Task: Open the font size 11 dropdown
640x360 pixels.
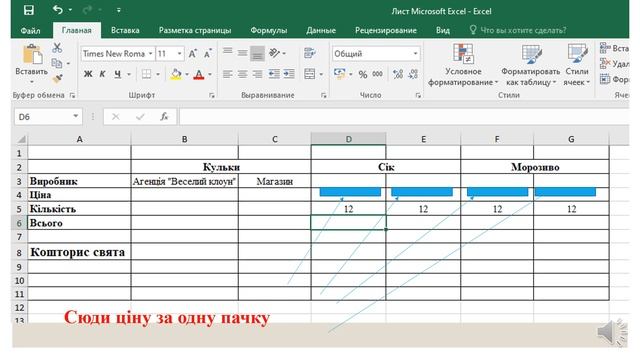Action: click(179, 53)
